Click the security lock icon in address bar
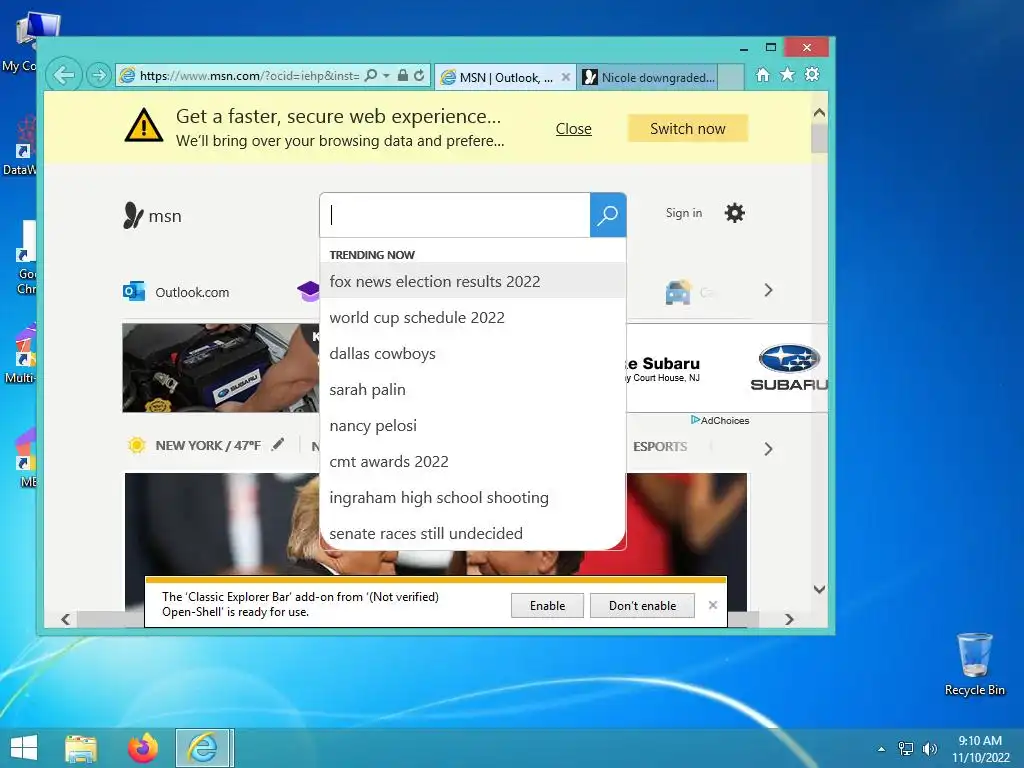 pos(403,76)
